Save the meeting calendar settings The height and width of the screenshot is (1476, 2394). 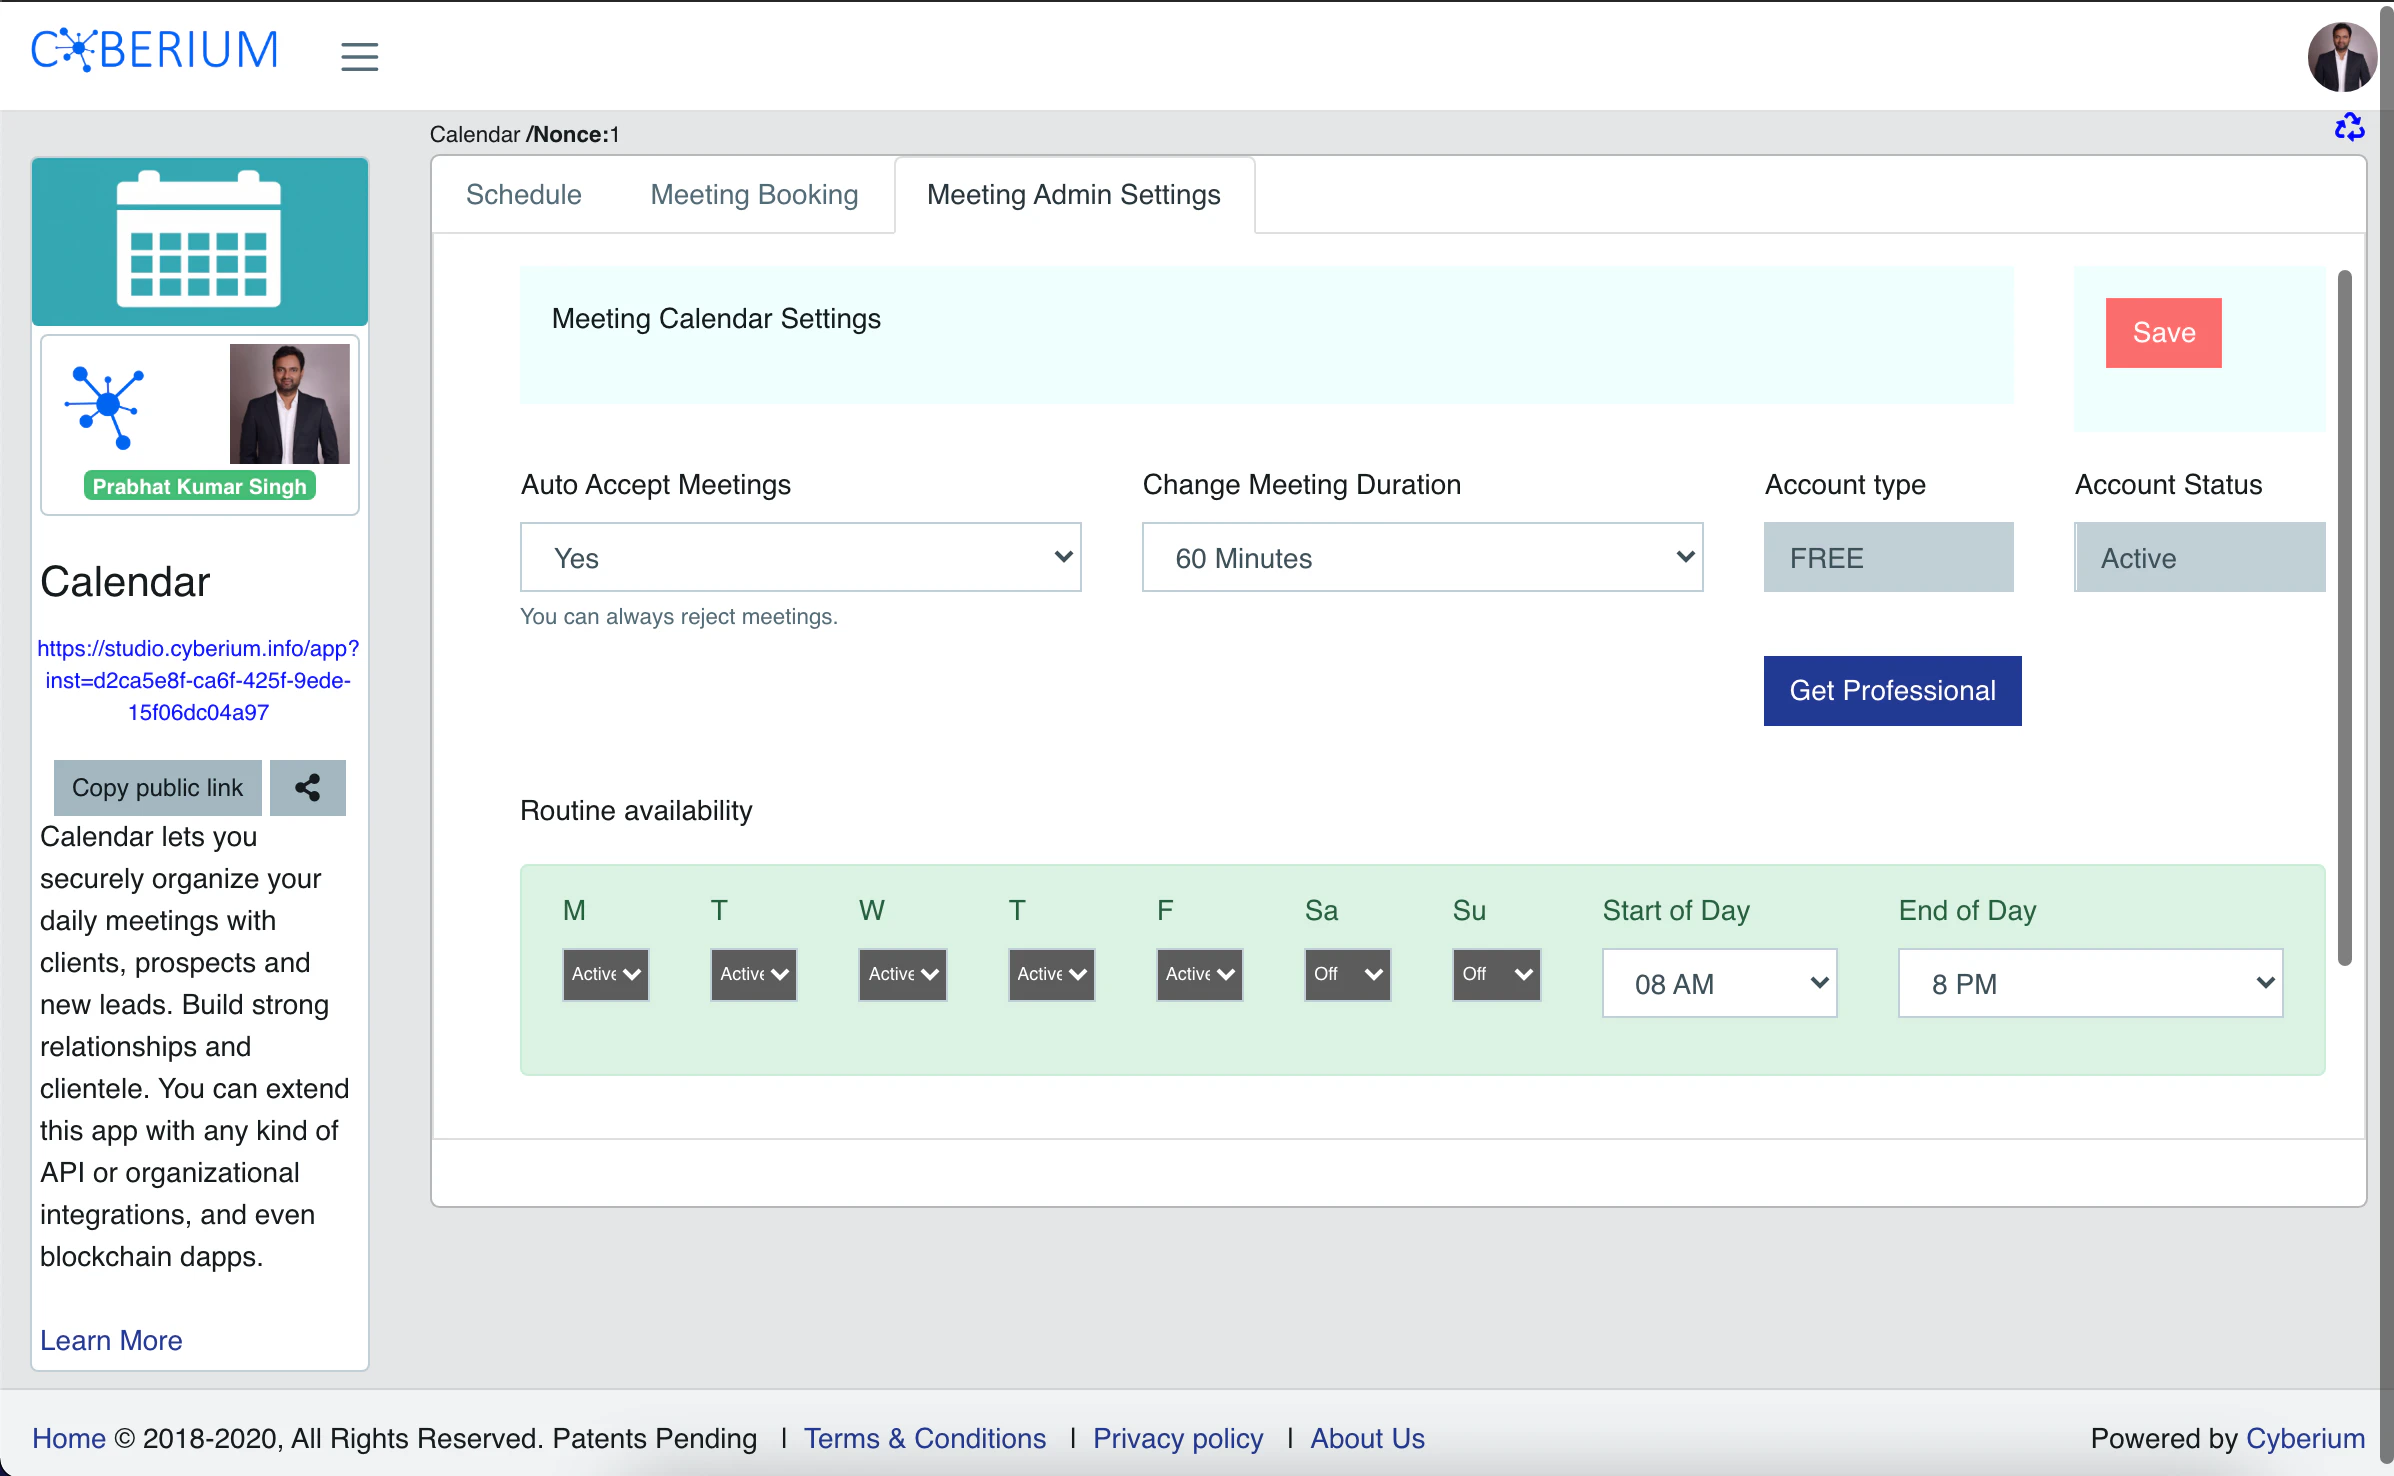point(2164,333)
